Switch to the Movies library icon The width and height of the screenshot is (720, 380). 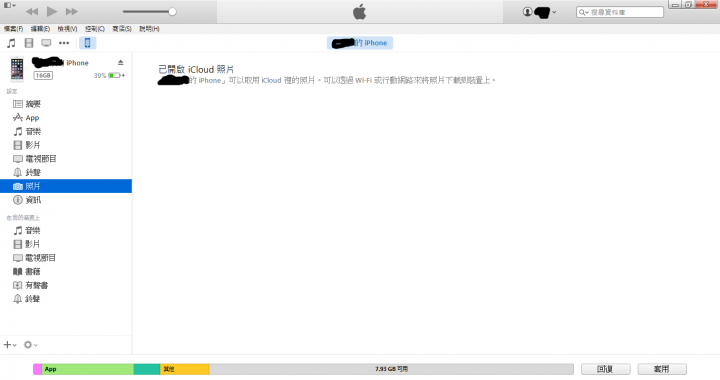coord(29,43)
